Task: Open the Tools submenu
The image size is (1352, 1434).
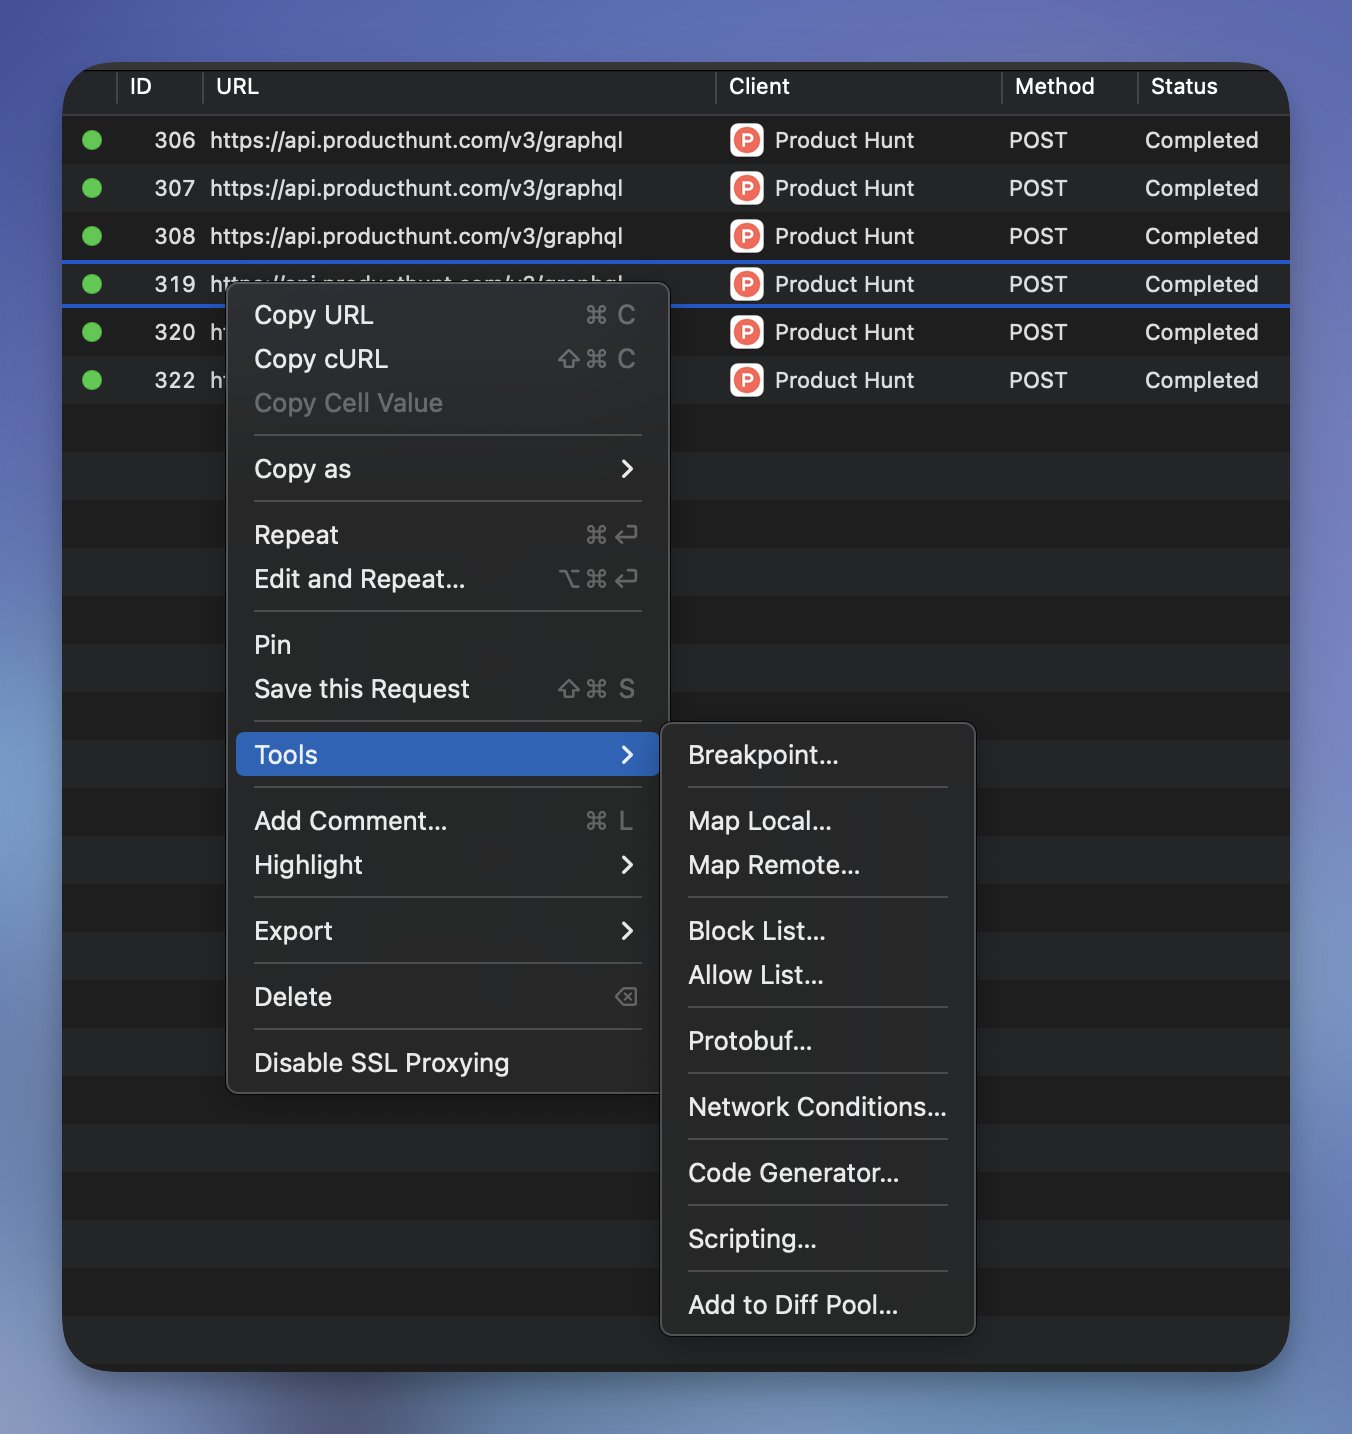Action: pos(447,755)
